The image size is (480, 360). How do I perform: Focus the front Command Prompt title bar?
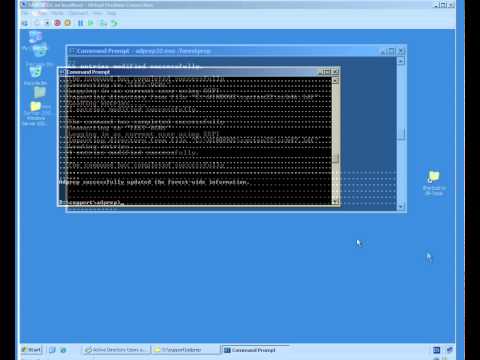(187, 72)
